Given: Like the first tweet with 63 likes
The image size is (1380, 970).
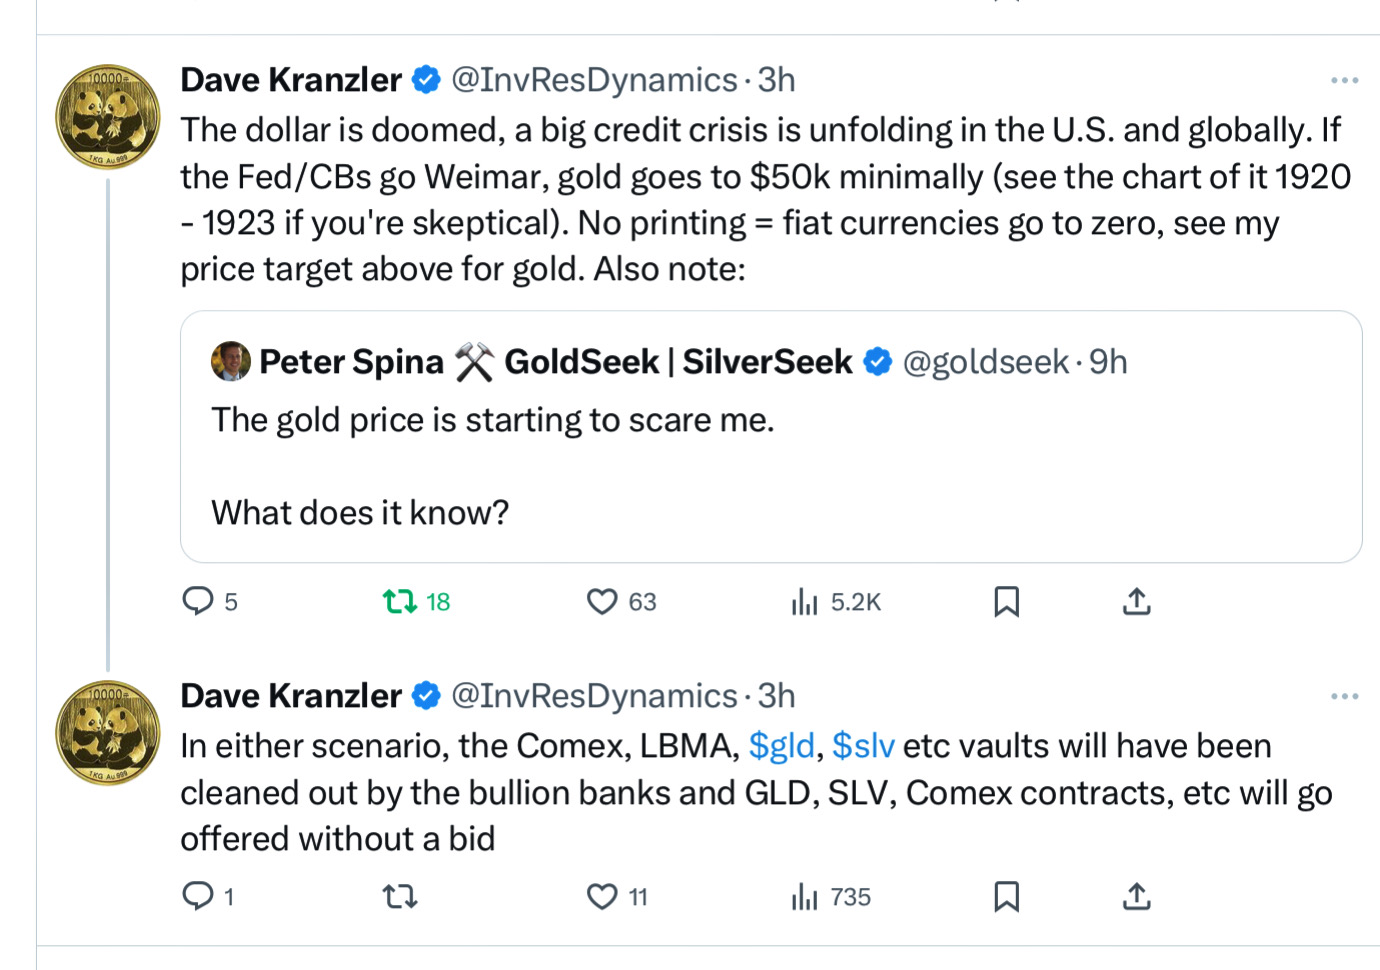Looking at the screenshot, I should point(602,601).
